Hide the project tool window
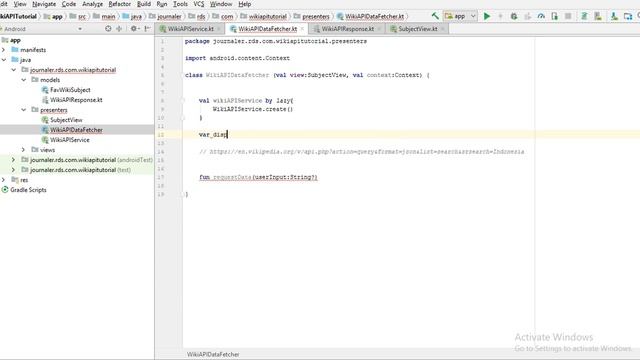Viewport: 640px width, 360px height. 148,29
